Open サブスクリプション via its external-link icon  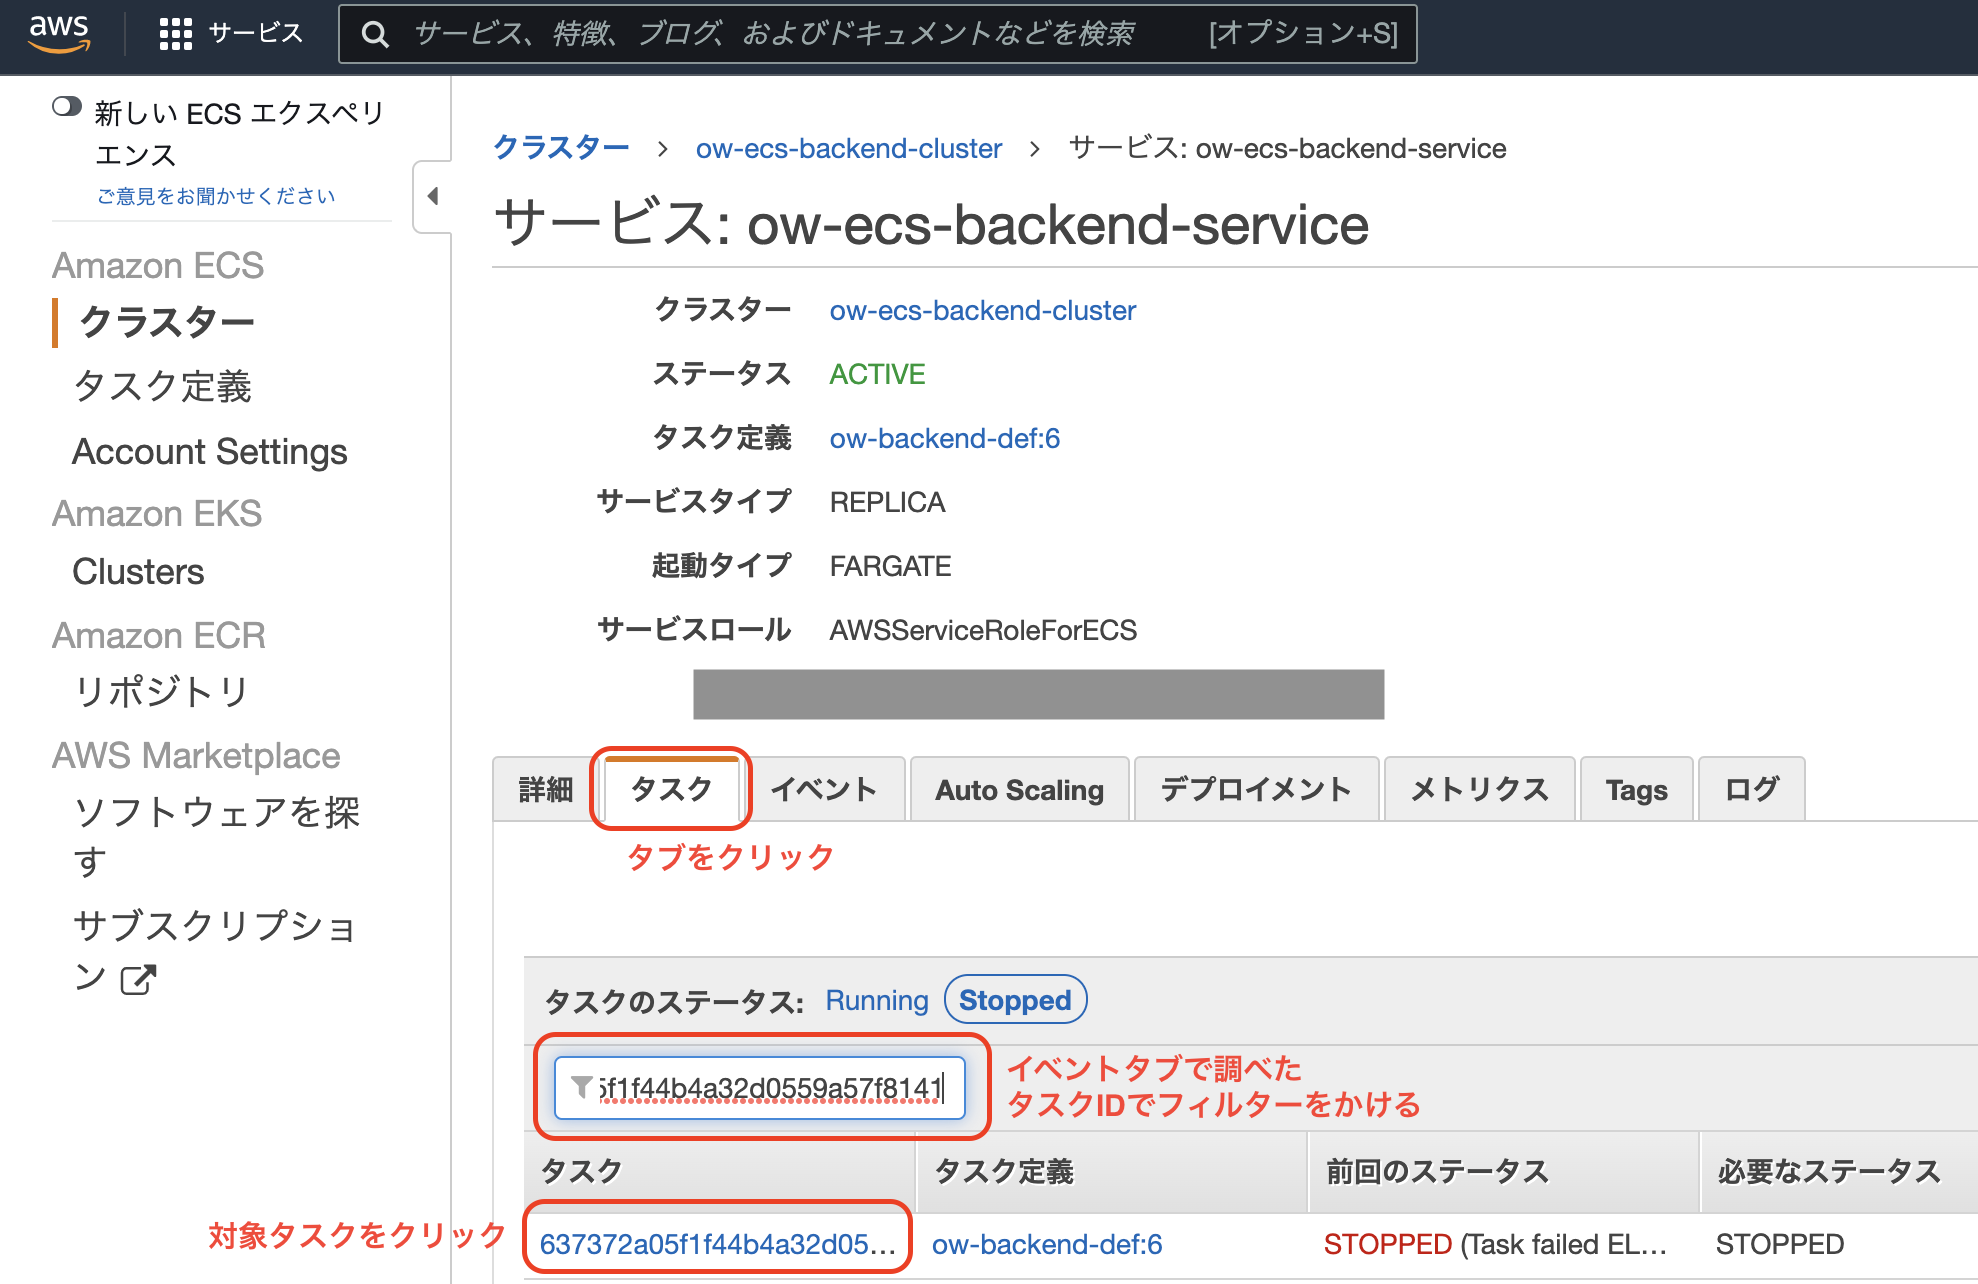(x=140, y=978)
